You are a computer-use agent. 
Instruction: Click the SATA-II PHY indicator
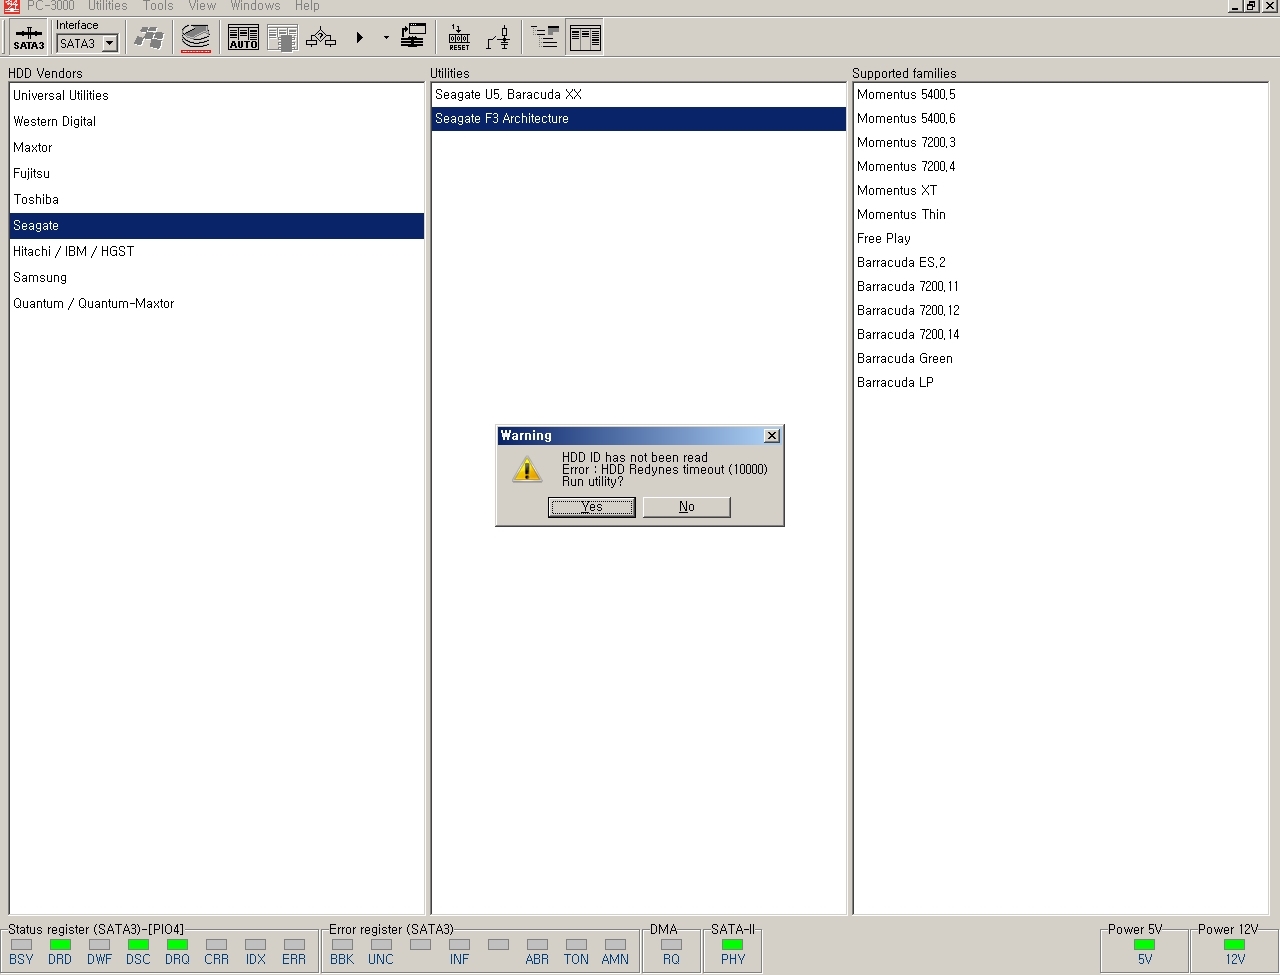[x=733, y=945]
